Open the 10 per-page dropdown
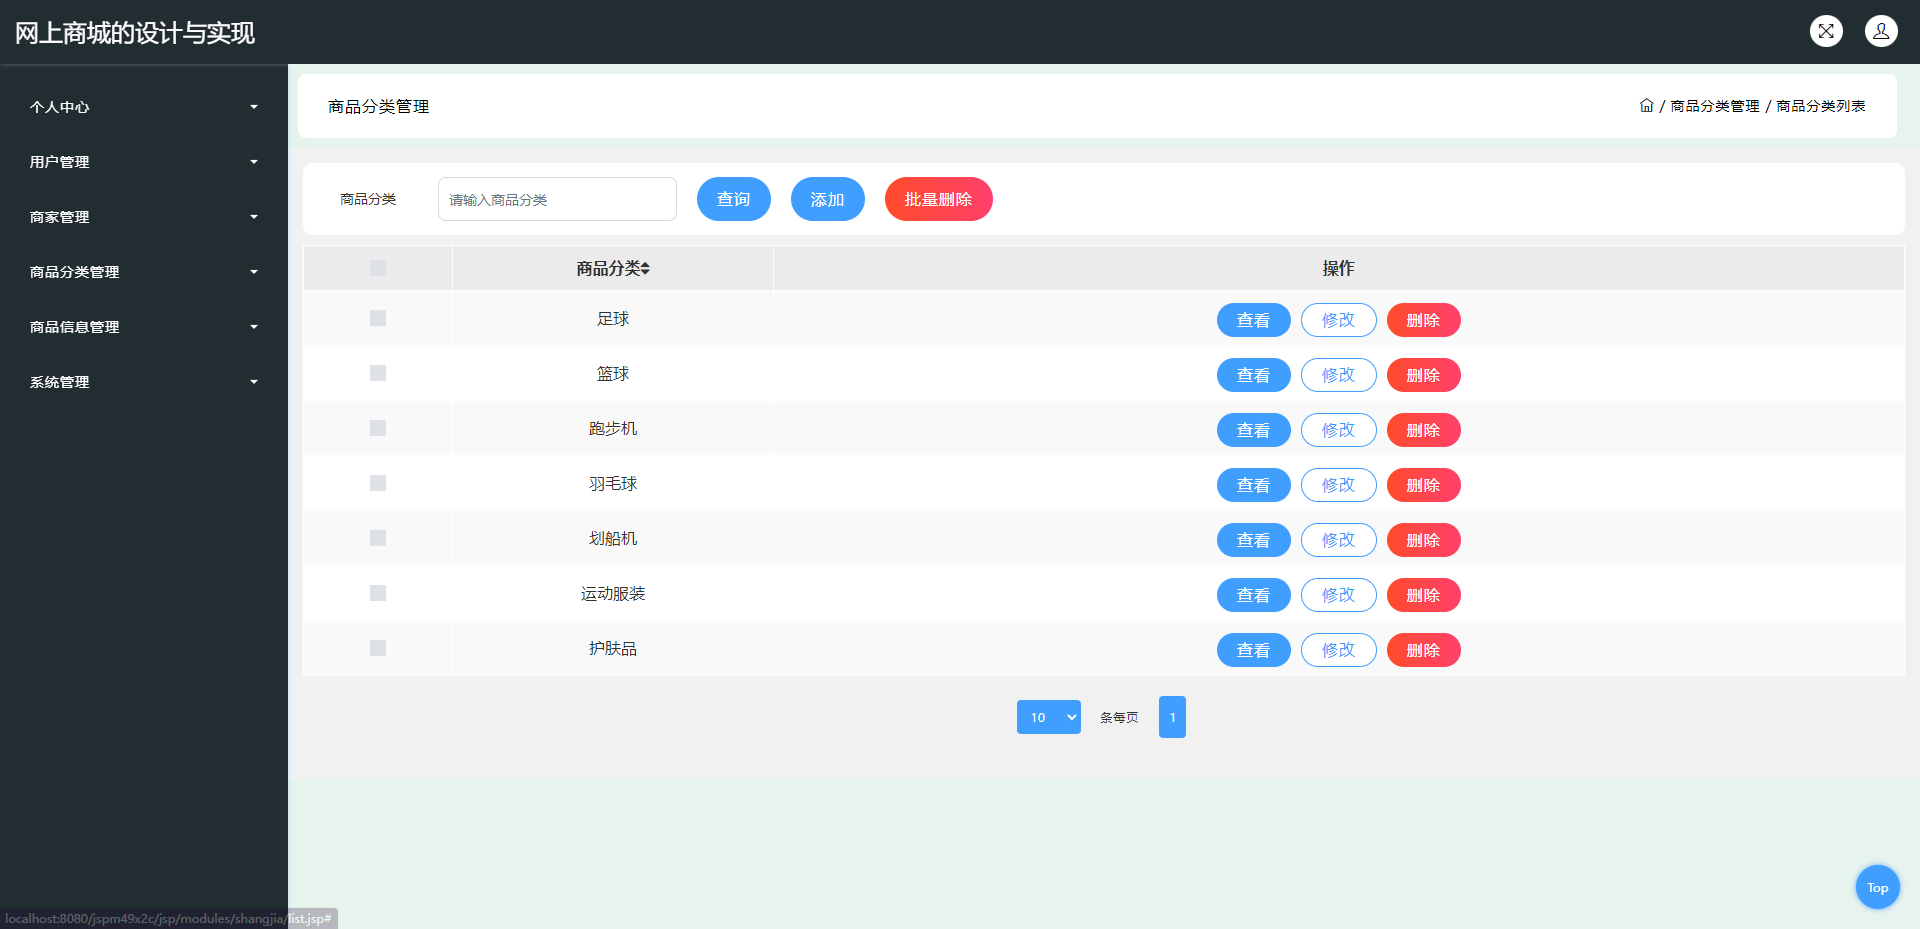This screenshot has height=929, width=1920. [x=1049, y=717]
